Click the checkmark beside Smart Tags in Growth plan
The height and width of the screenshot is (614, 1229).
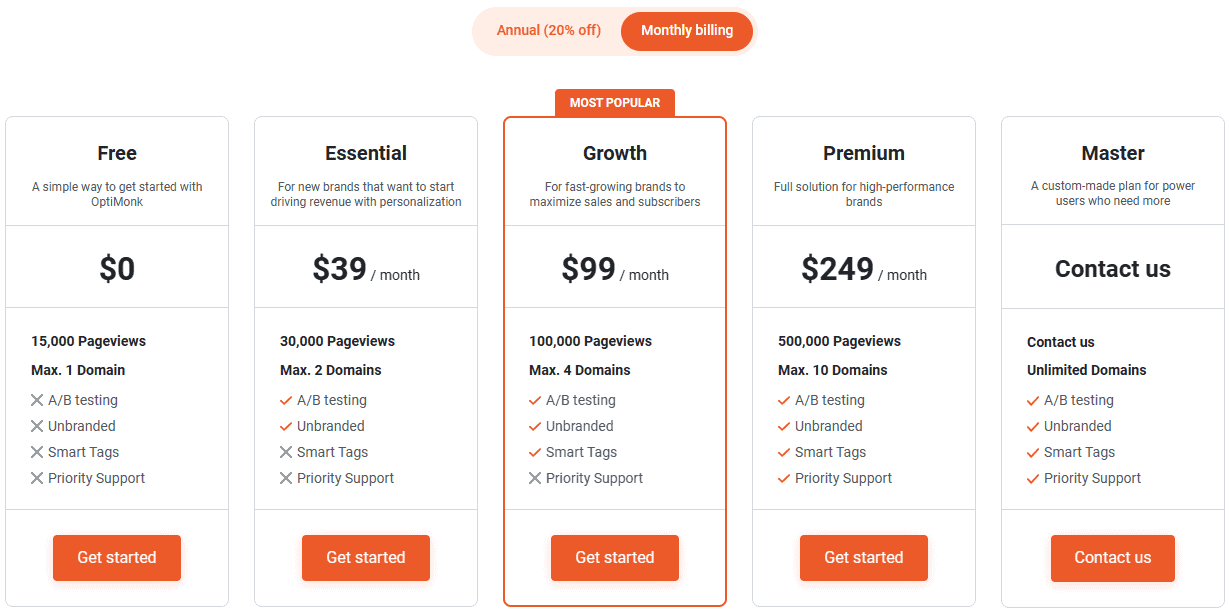point(534,451)
